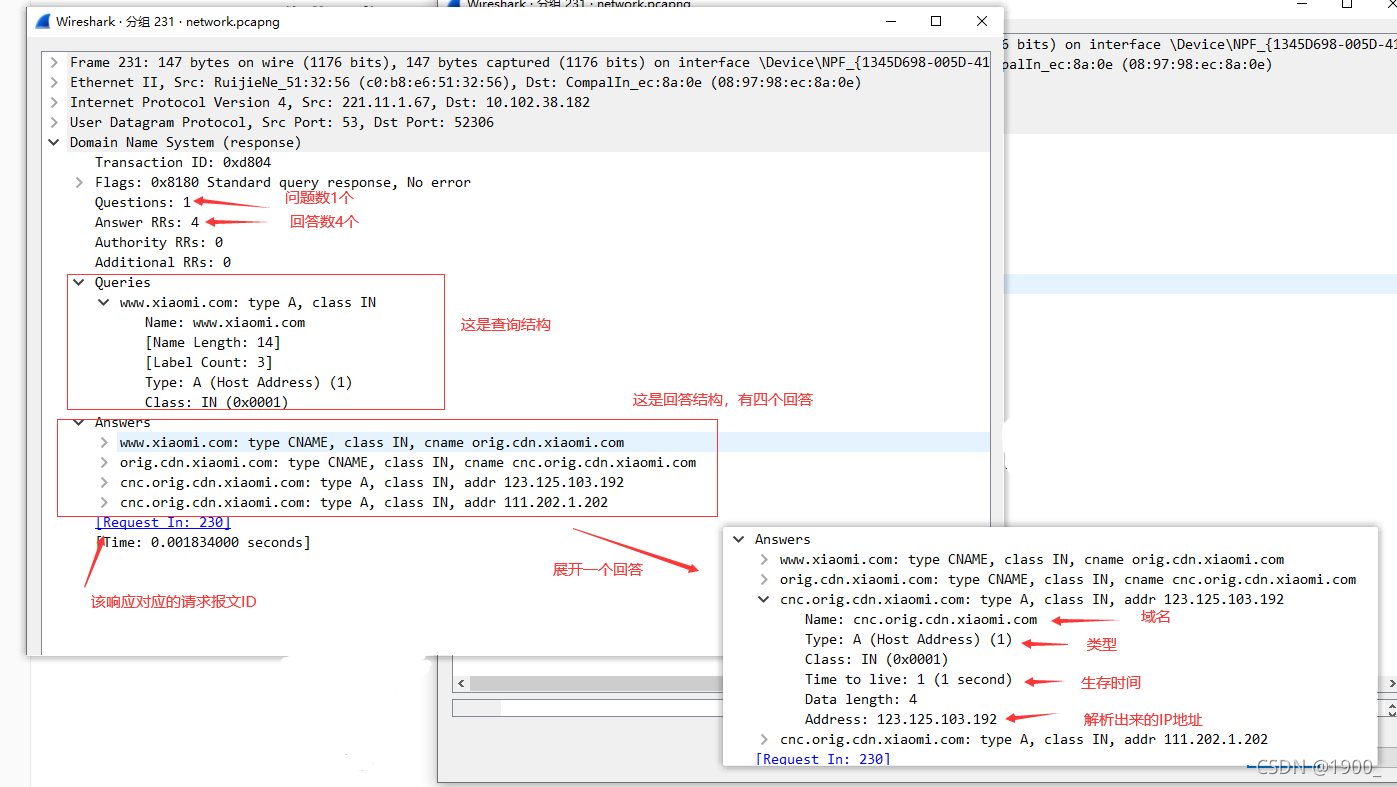This screenshot has height=787, width=1397.
Task: Expand the Flags: 0x8180 row
Action: pos(80,182)
